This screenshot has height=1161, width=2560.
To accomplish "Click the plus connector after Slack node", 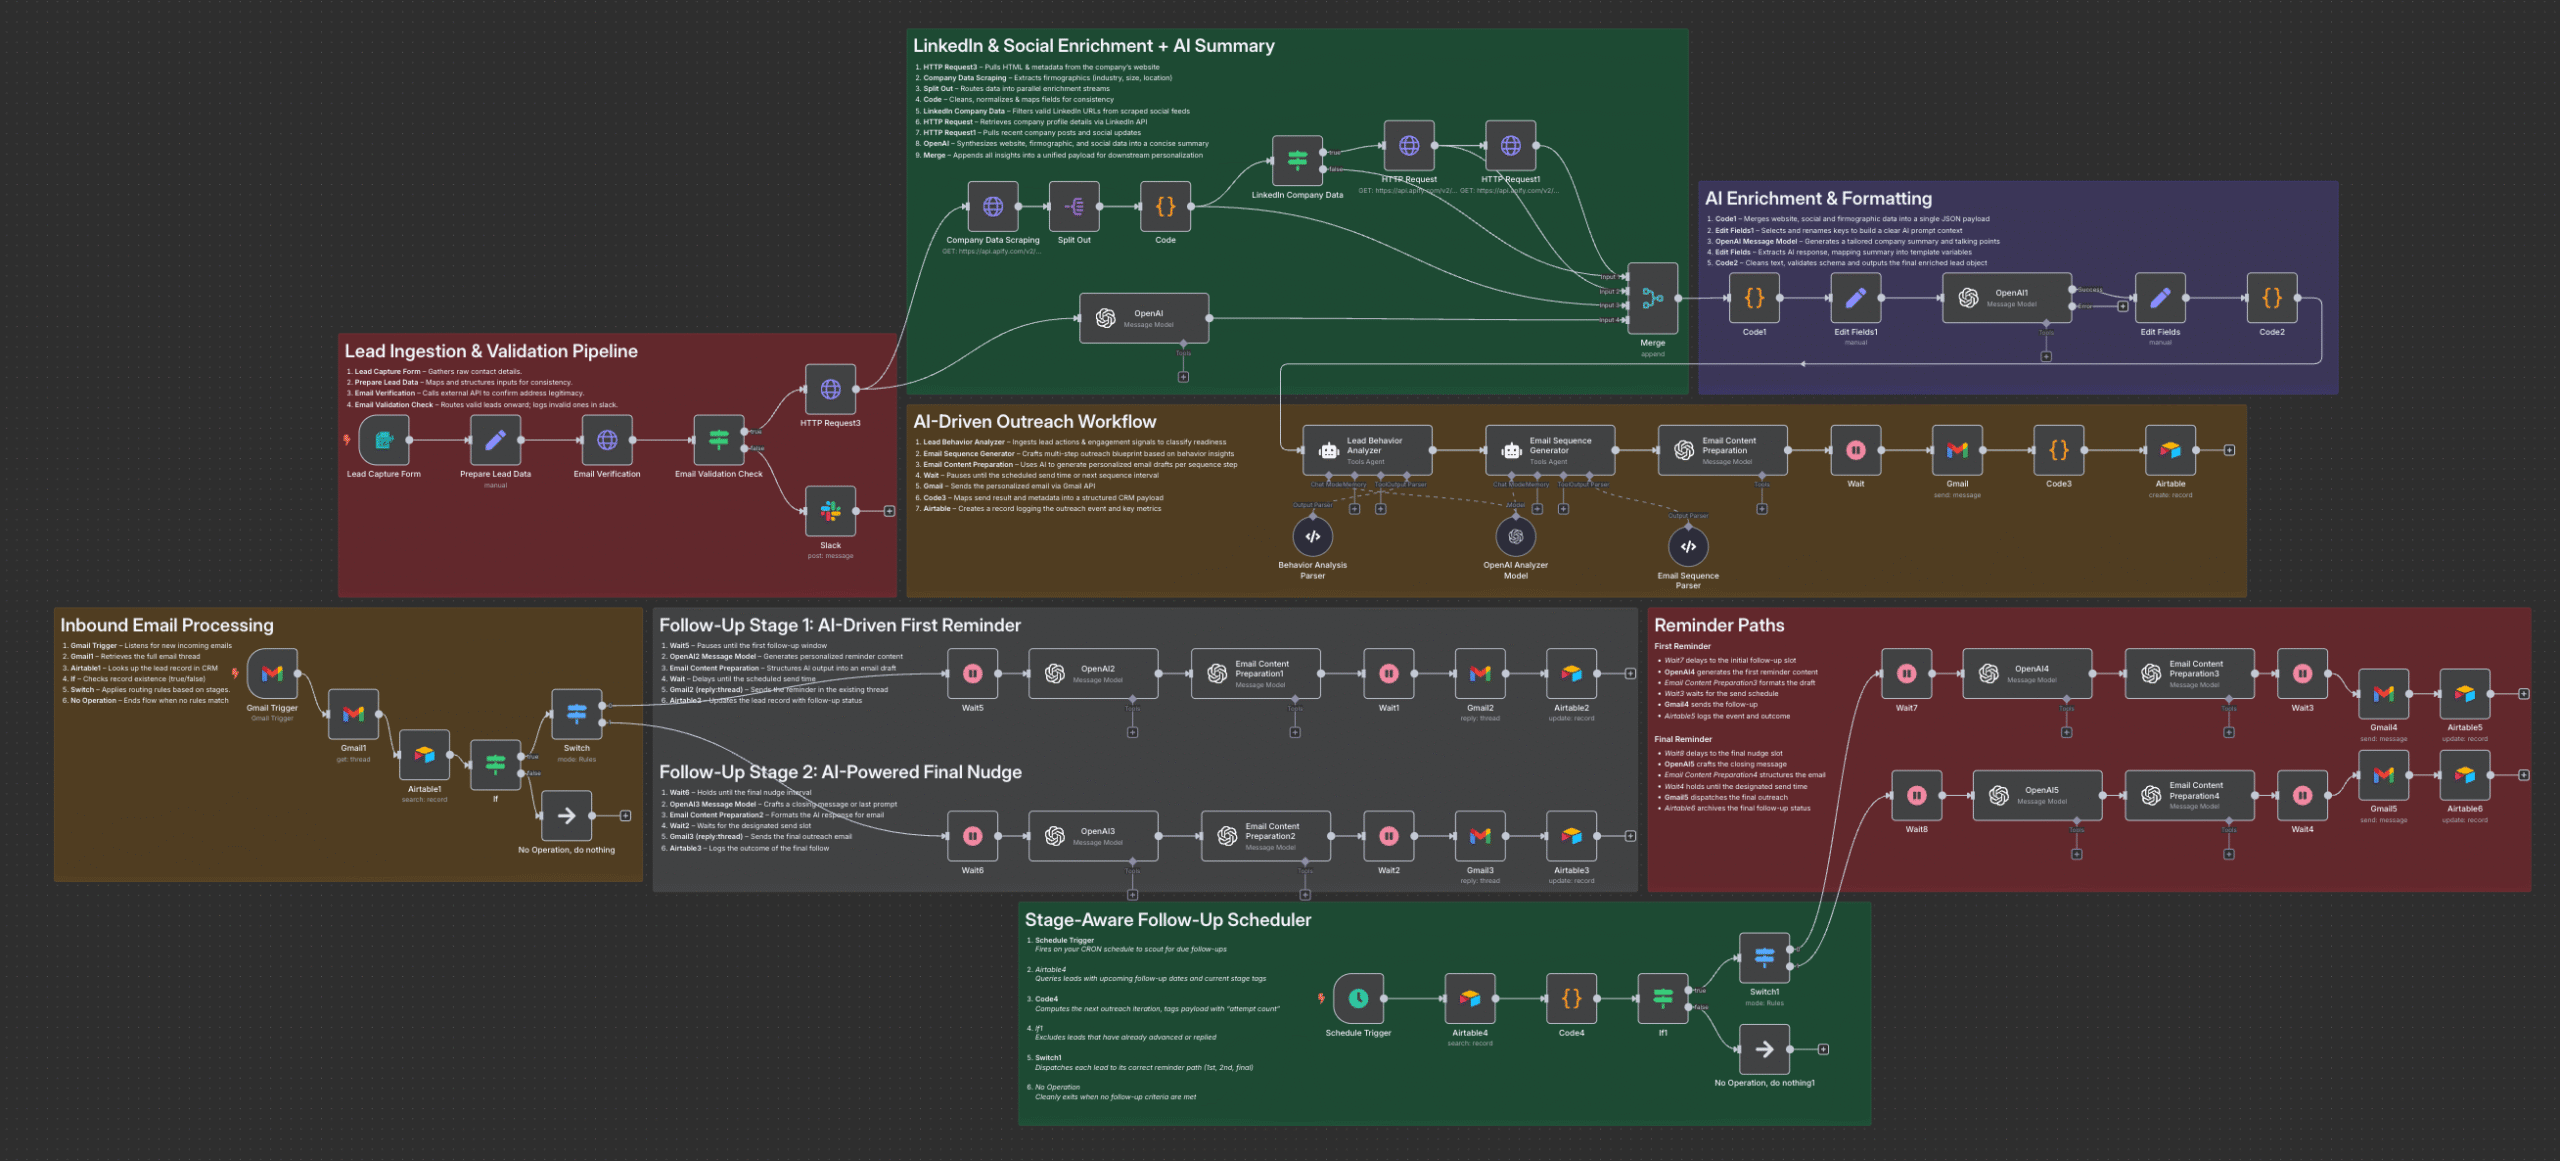I will click(x=889, y=511).
